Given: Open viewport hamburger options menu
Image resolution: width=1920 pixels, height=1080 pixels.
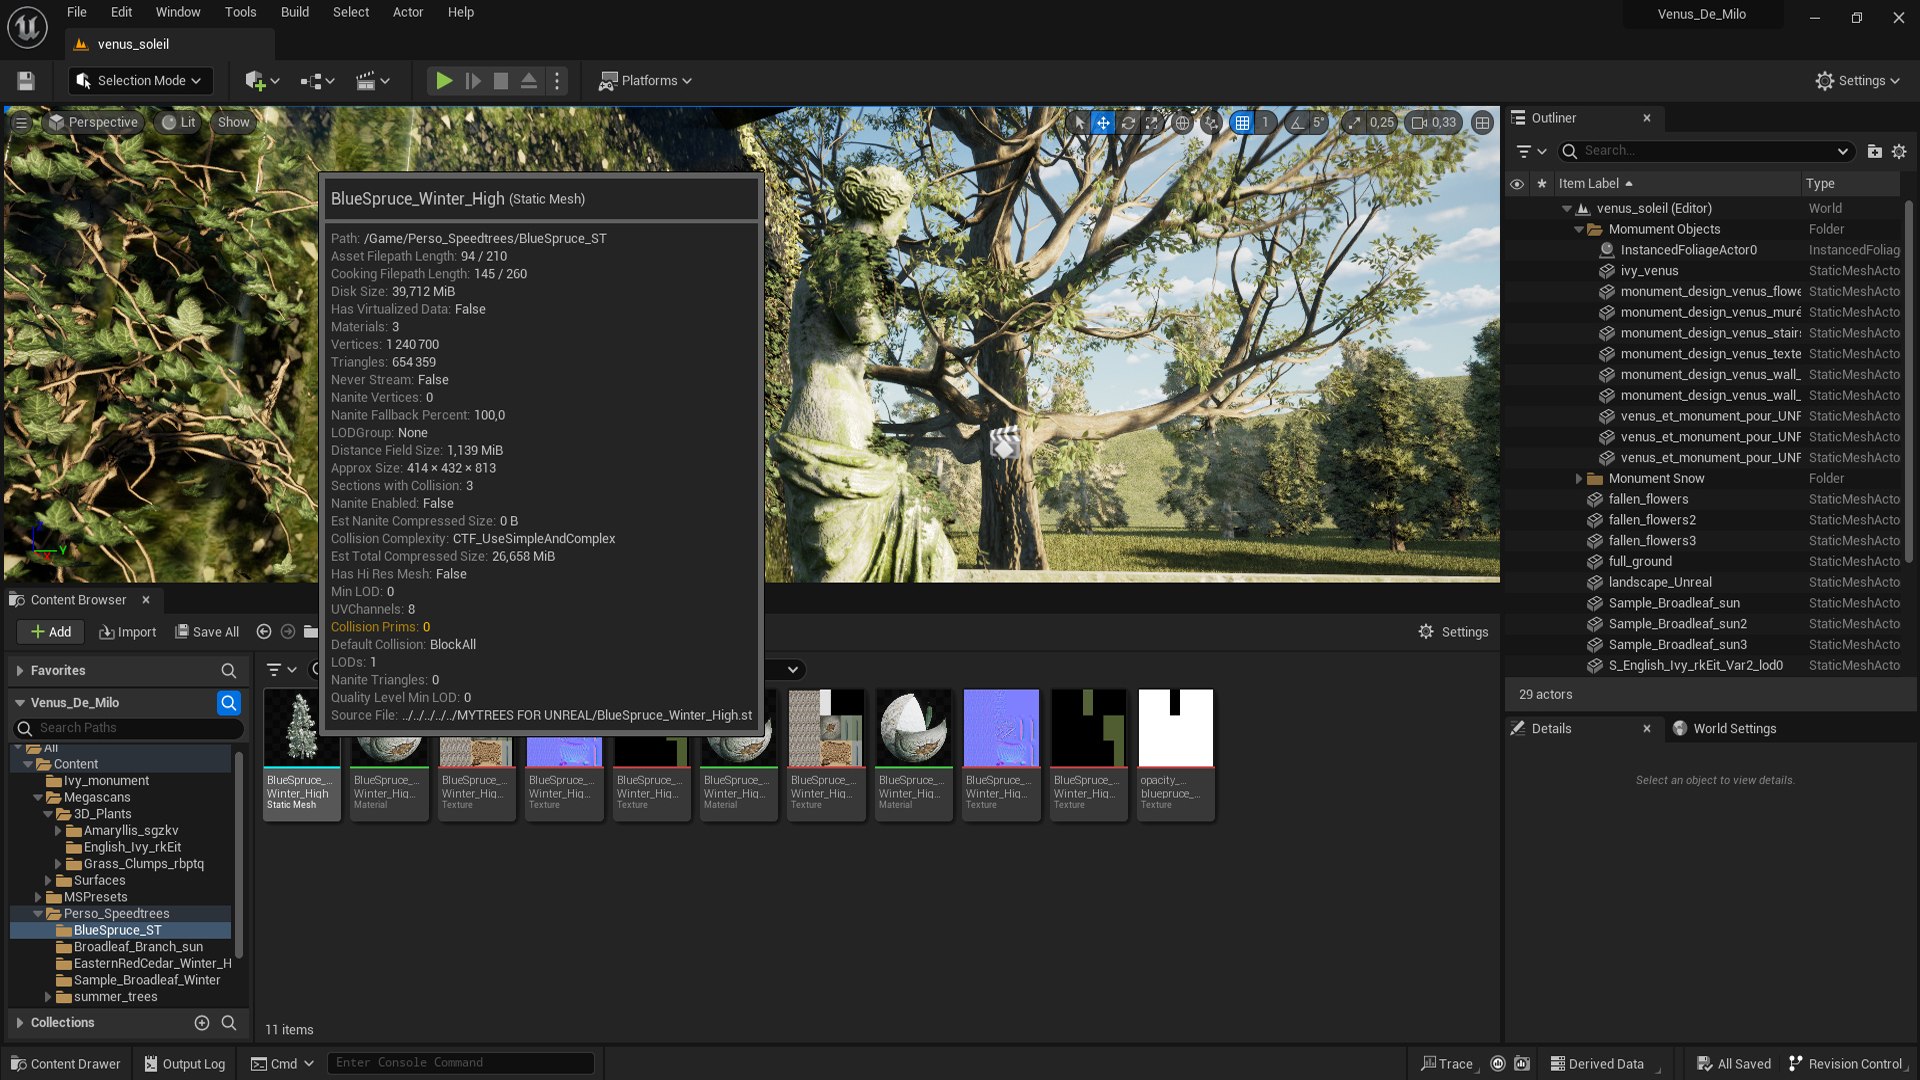Looking at the screenshot, I should coord(21,123).
